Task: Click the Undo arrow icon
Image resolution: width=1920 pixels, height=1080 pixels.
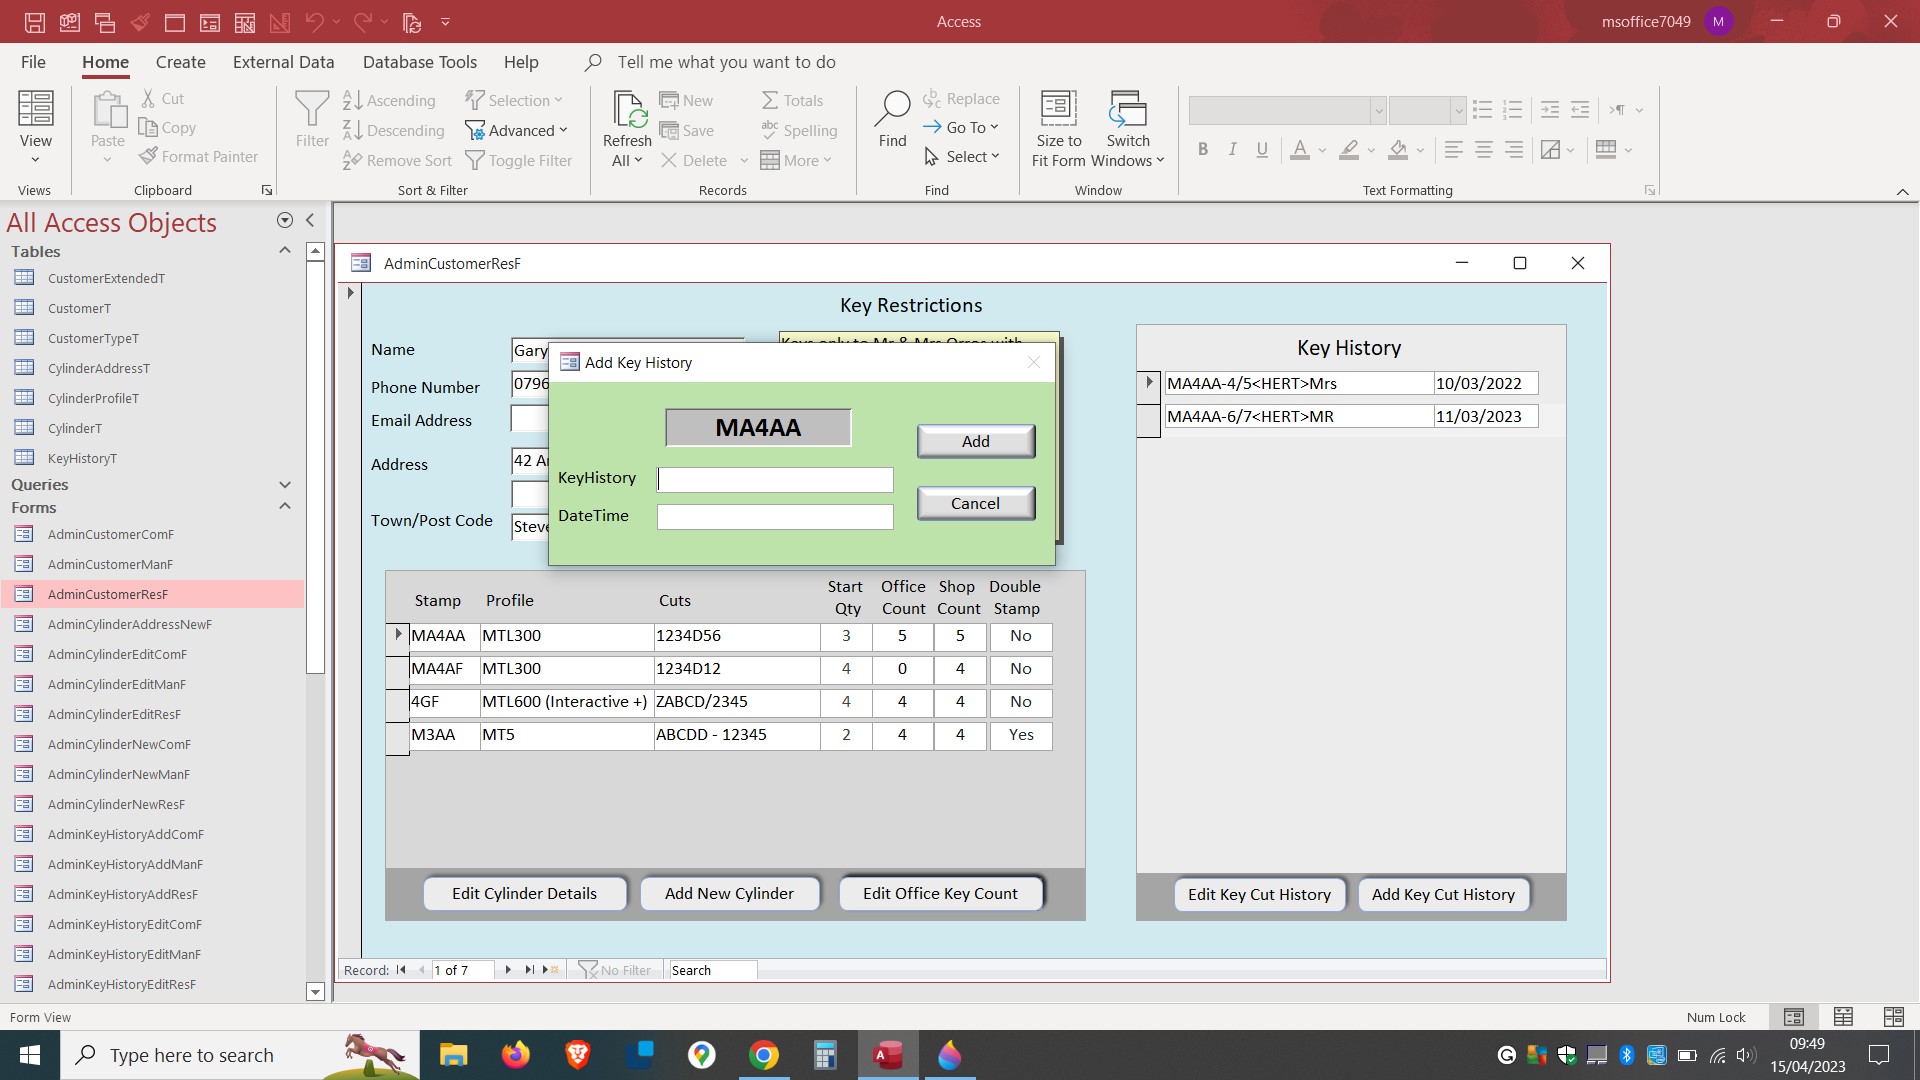Action: [x=315, y=22]
